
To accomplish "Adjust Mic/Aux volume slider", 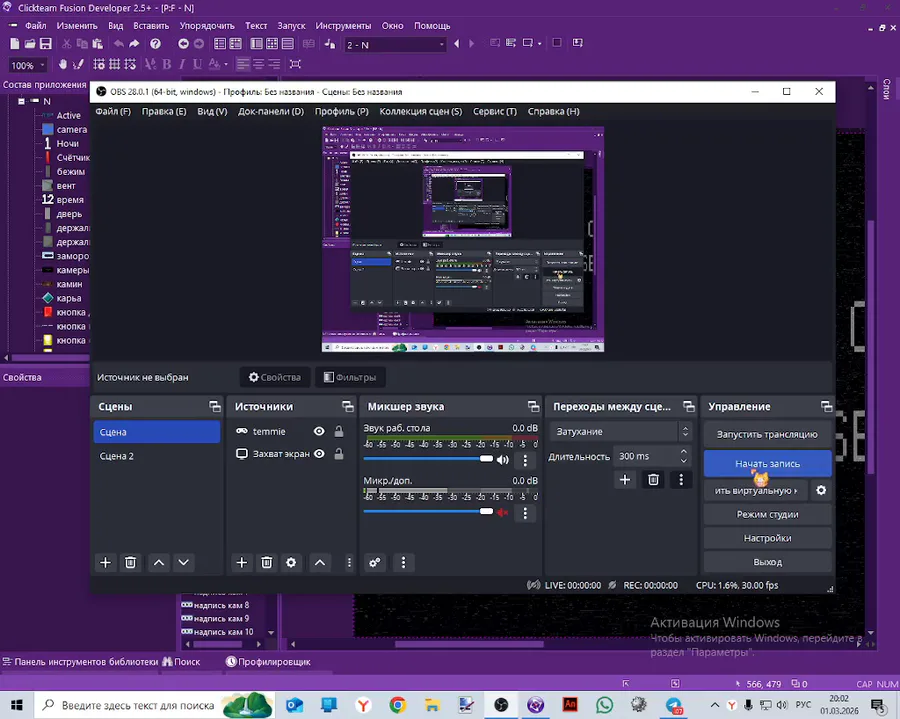I will (x=428, y=511).
